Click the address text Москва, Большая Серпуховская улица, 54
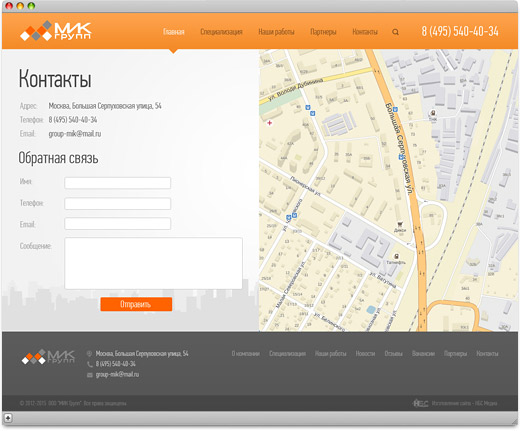This screenshot has height=431, width=520. click(x=105, y=106)
